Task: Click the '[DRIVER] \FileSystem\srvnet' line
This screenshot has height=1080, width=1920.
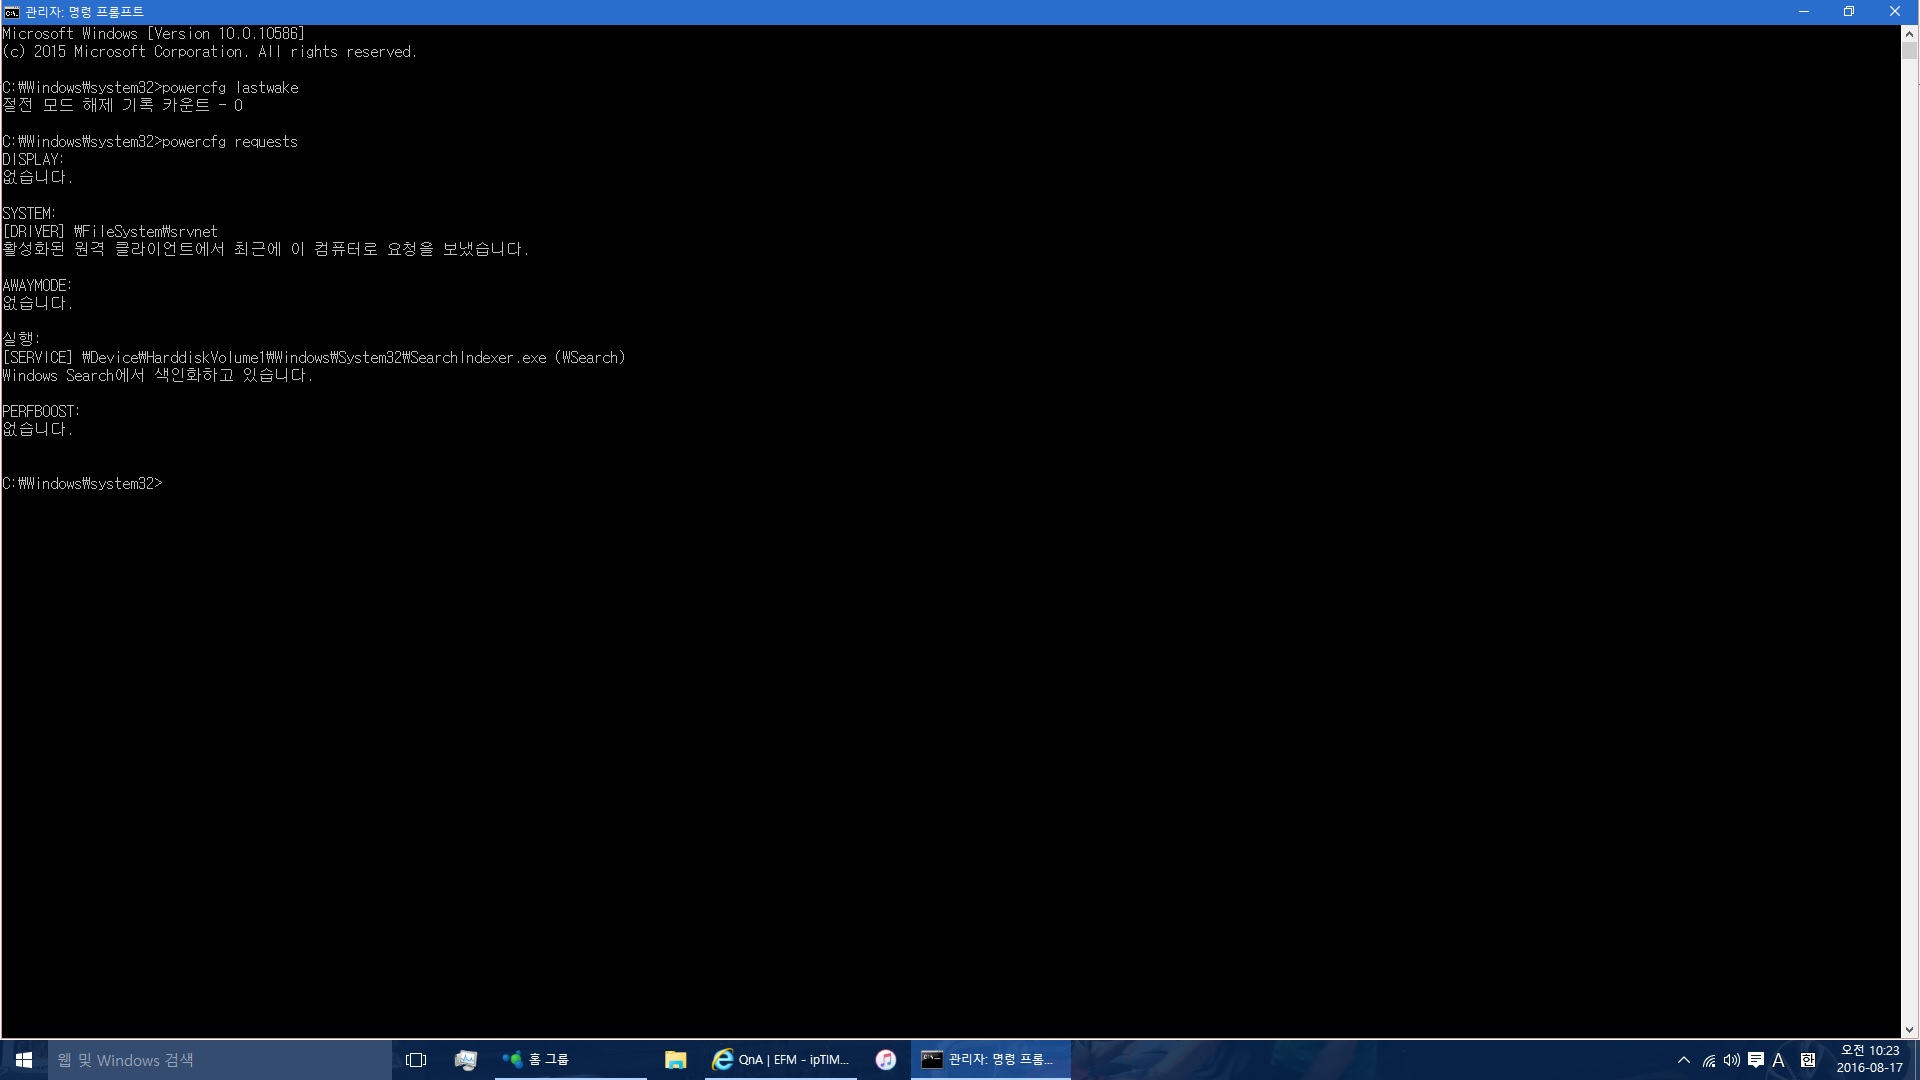Action: [x=110, y=232]
